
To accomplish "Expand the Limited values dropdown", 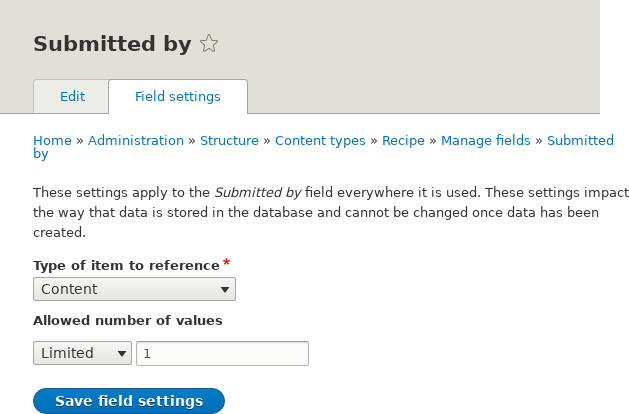I will coord(82,353).
